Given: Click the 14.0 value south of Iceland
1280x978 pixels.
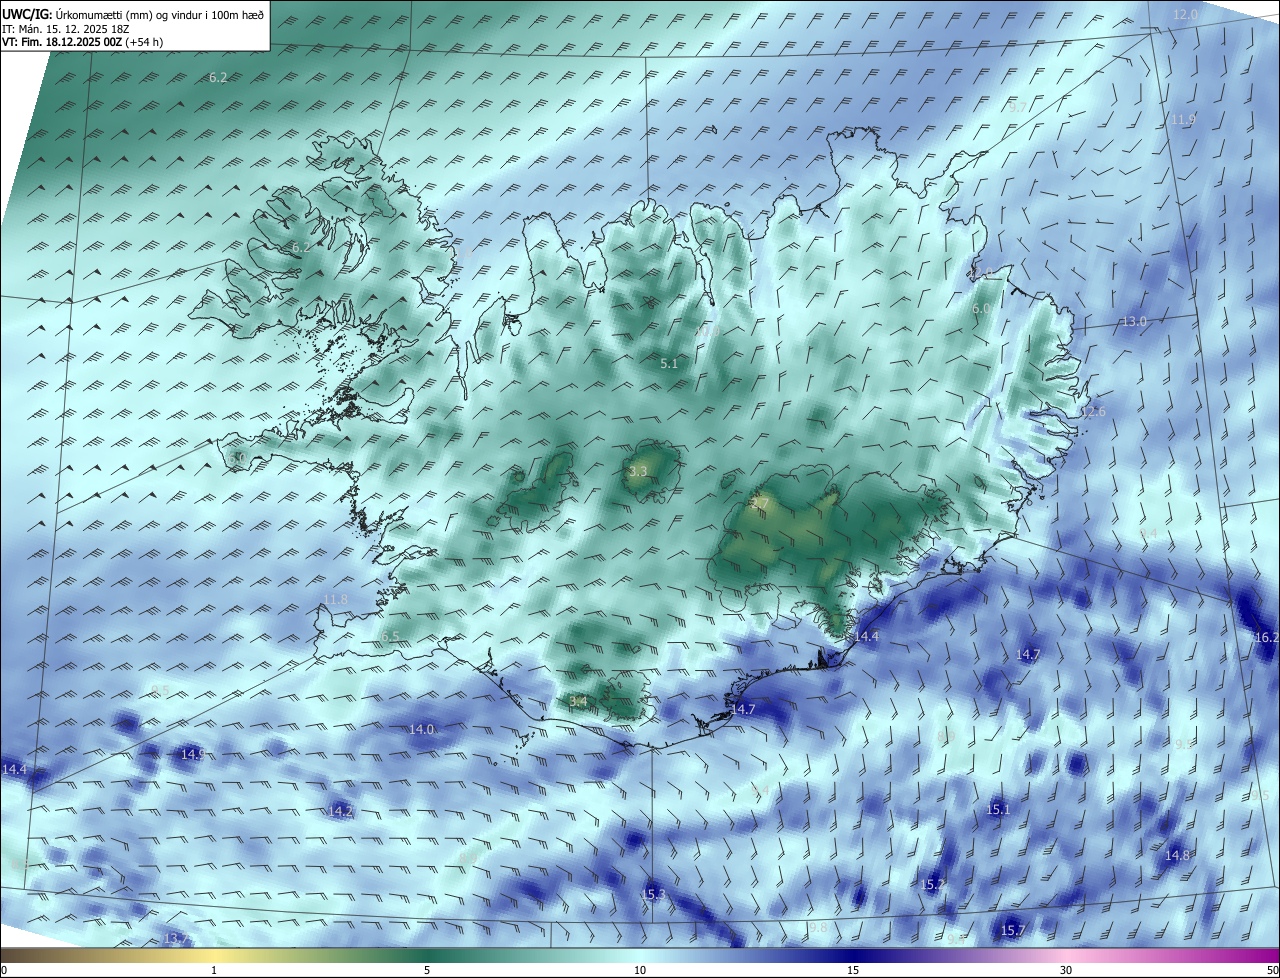Looking at the screenshot, I should (422, 729).
